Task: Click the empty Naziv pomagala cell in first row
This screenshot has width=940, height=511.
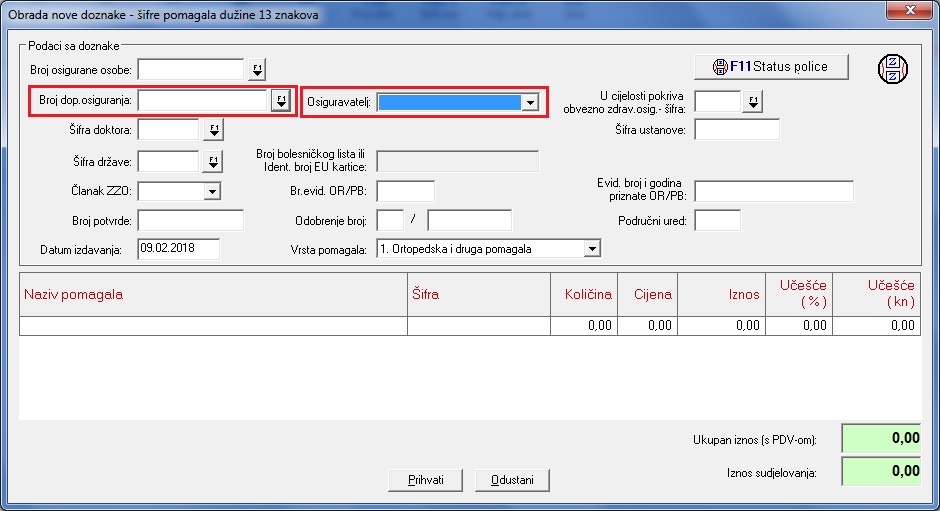Action: point(213,326)
